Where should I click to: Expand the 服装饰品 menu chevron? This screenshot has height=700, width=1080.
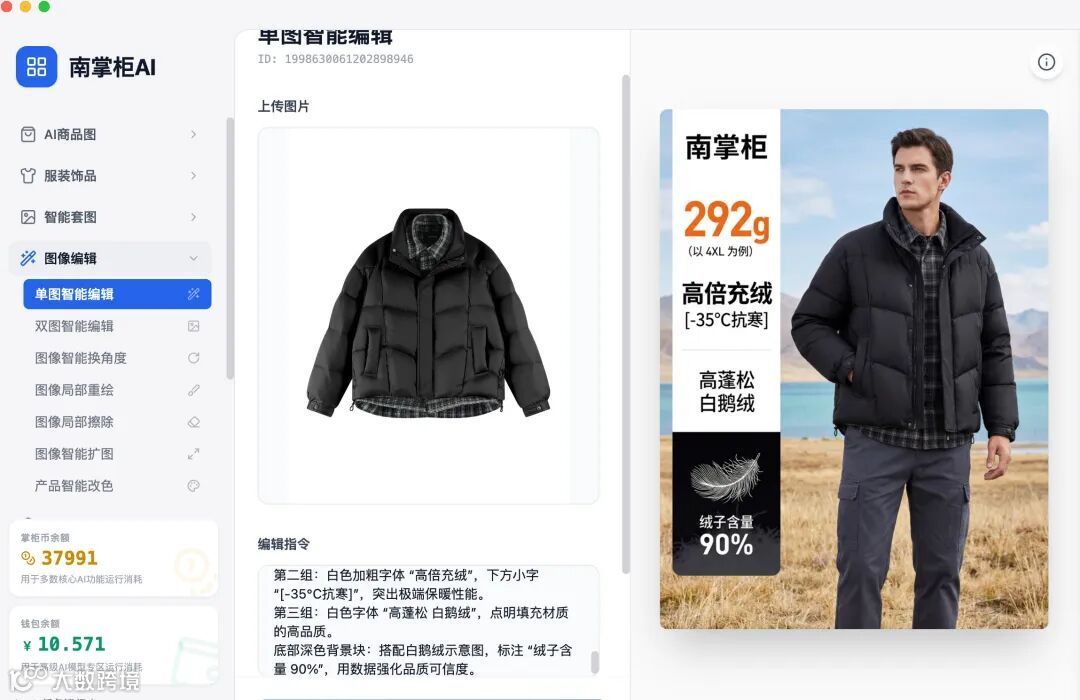194,176
